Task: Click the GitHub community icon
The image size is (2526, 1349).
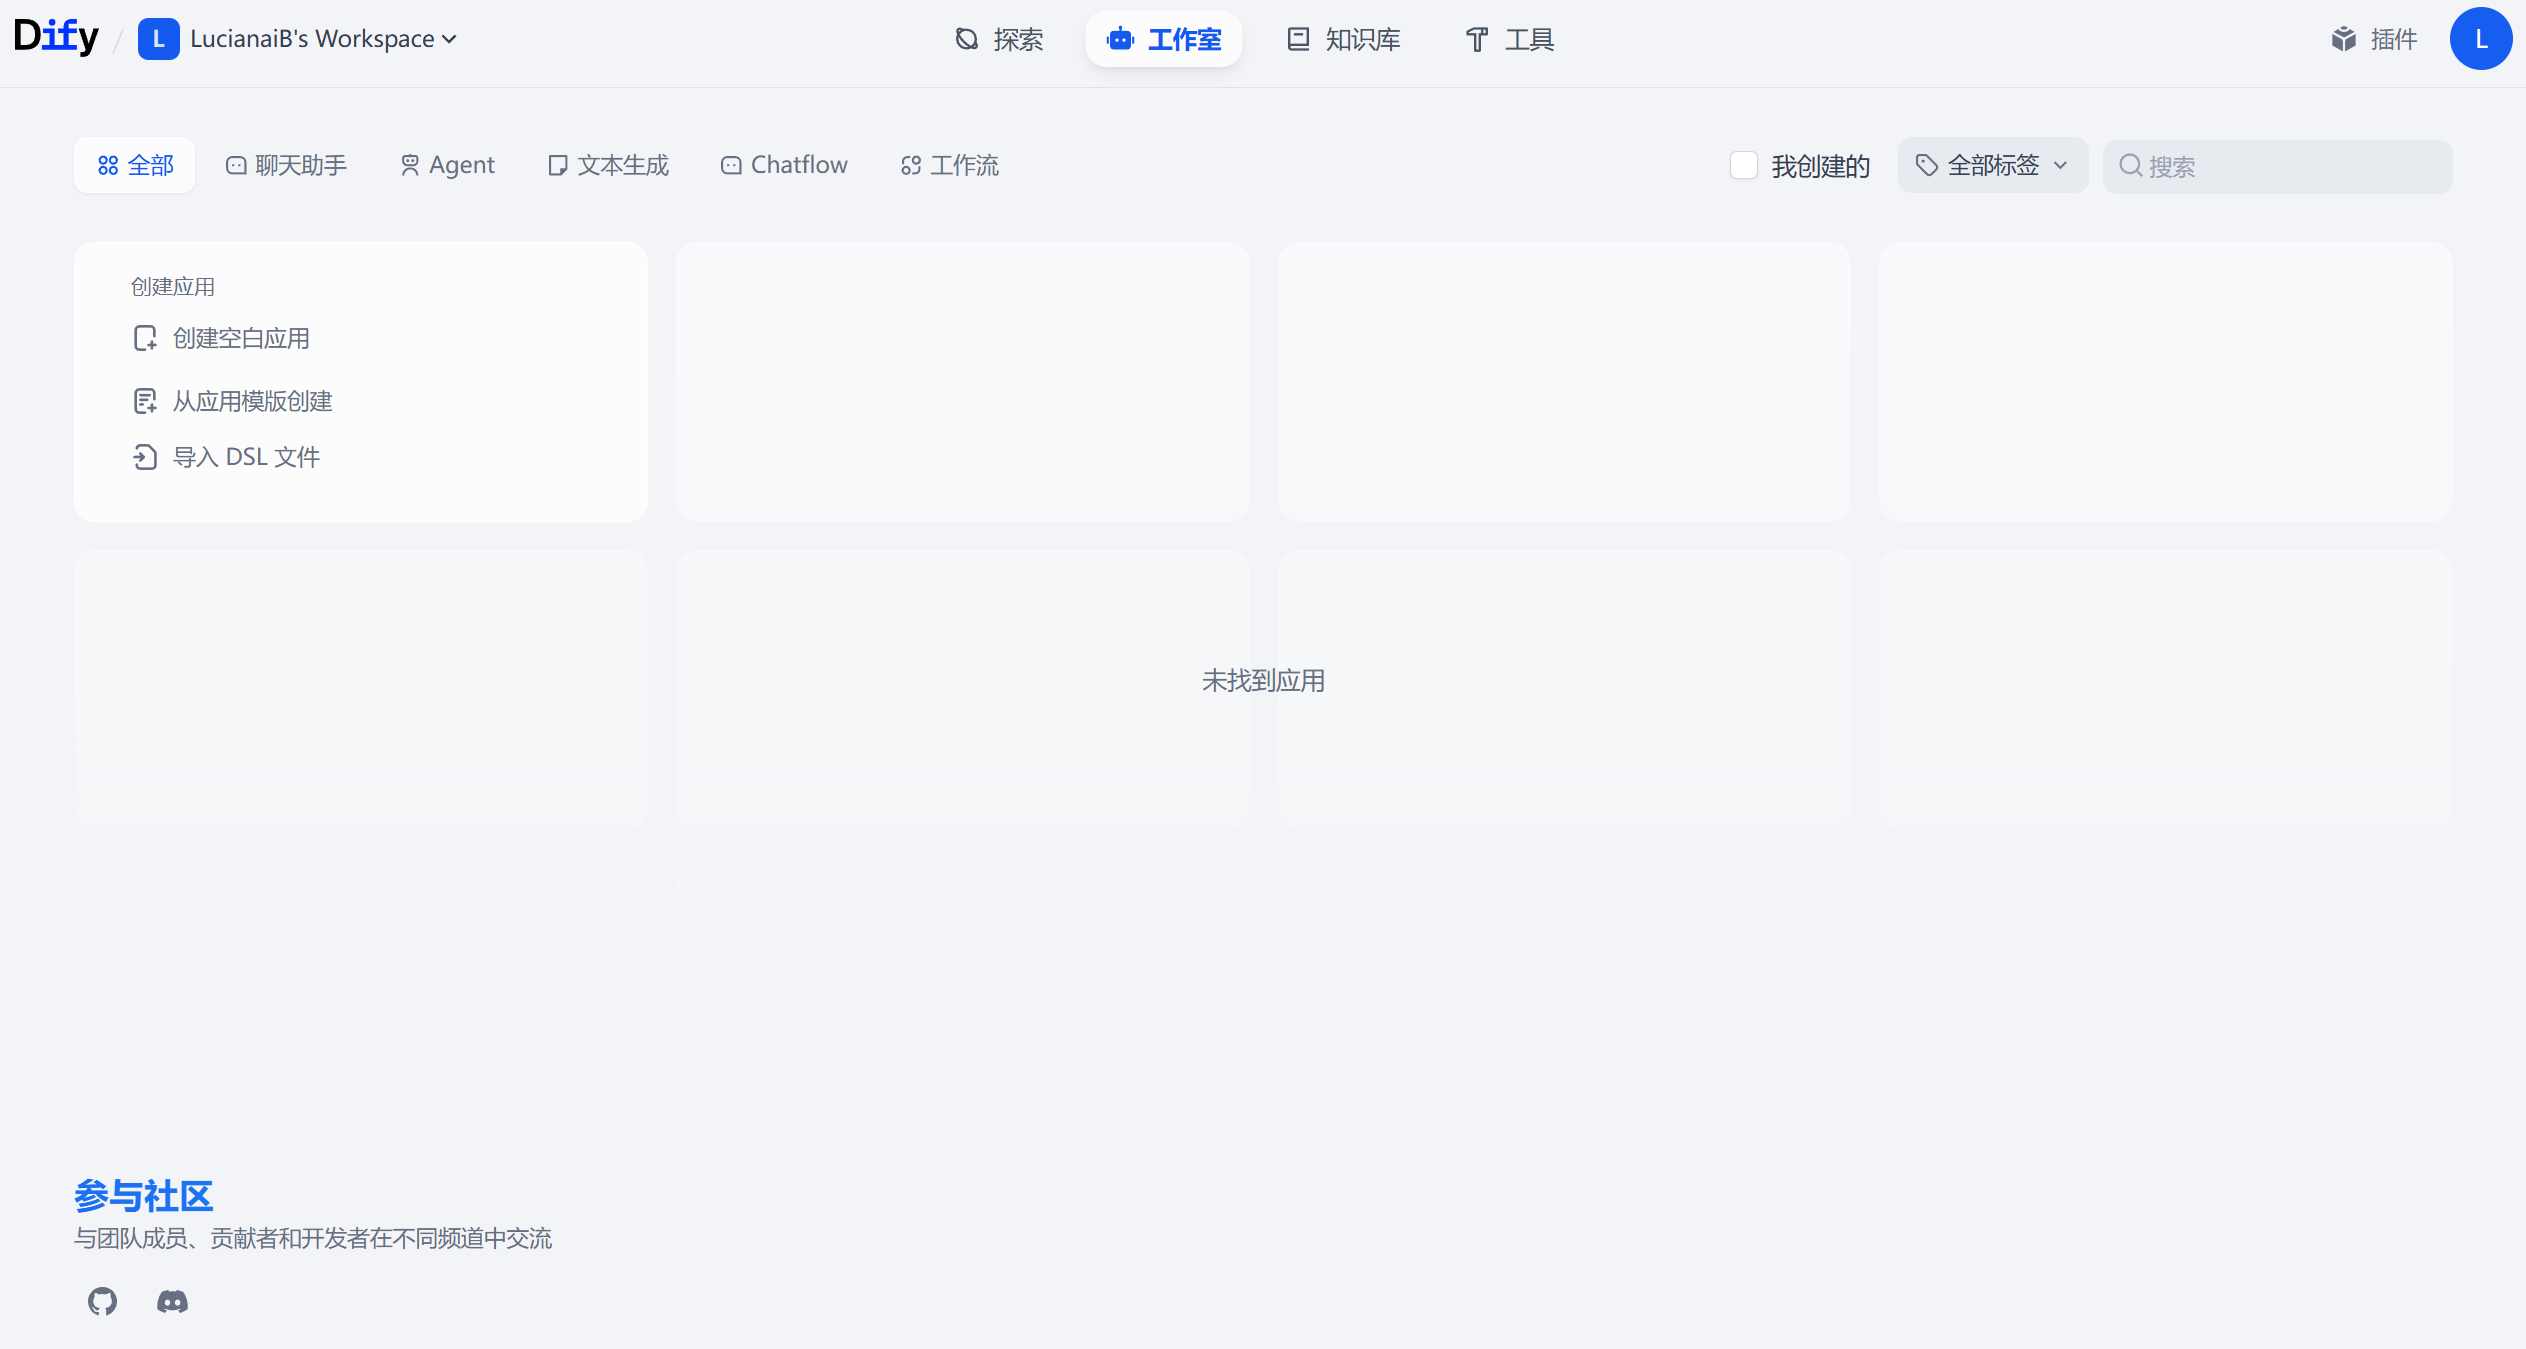Action: pyautogui.click(x=102, y=1301)
